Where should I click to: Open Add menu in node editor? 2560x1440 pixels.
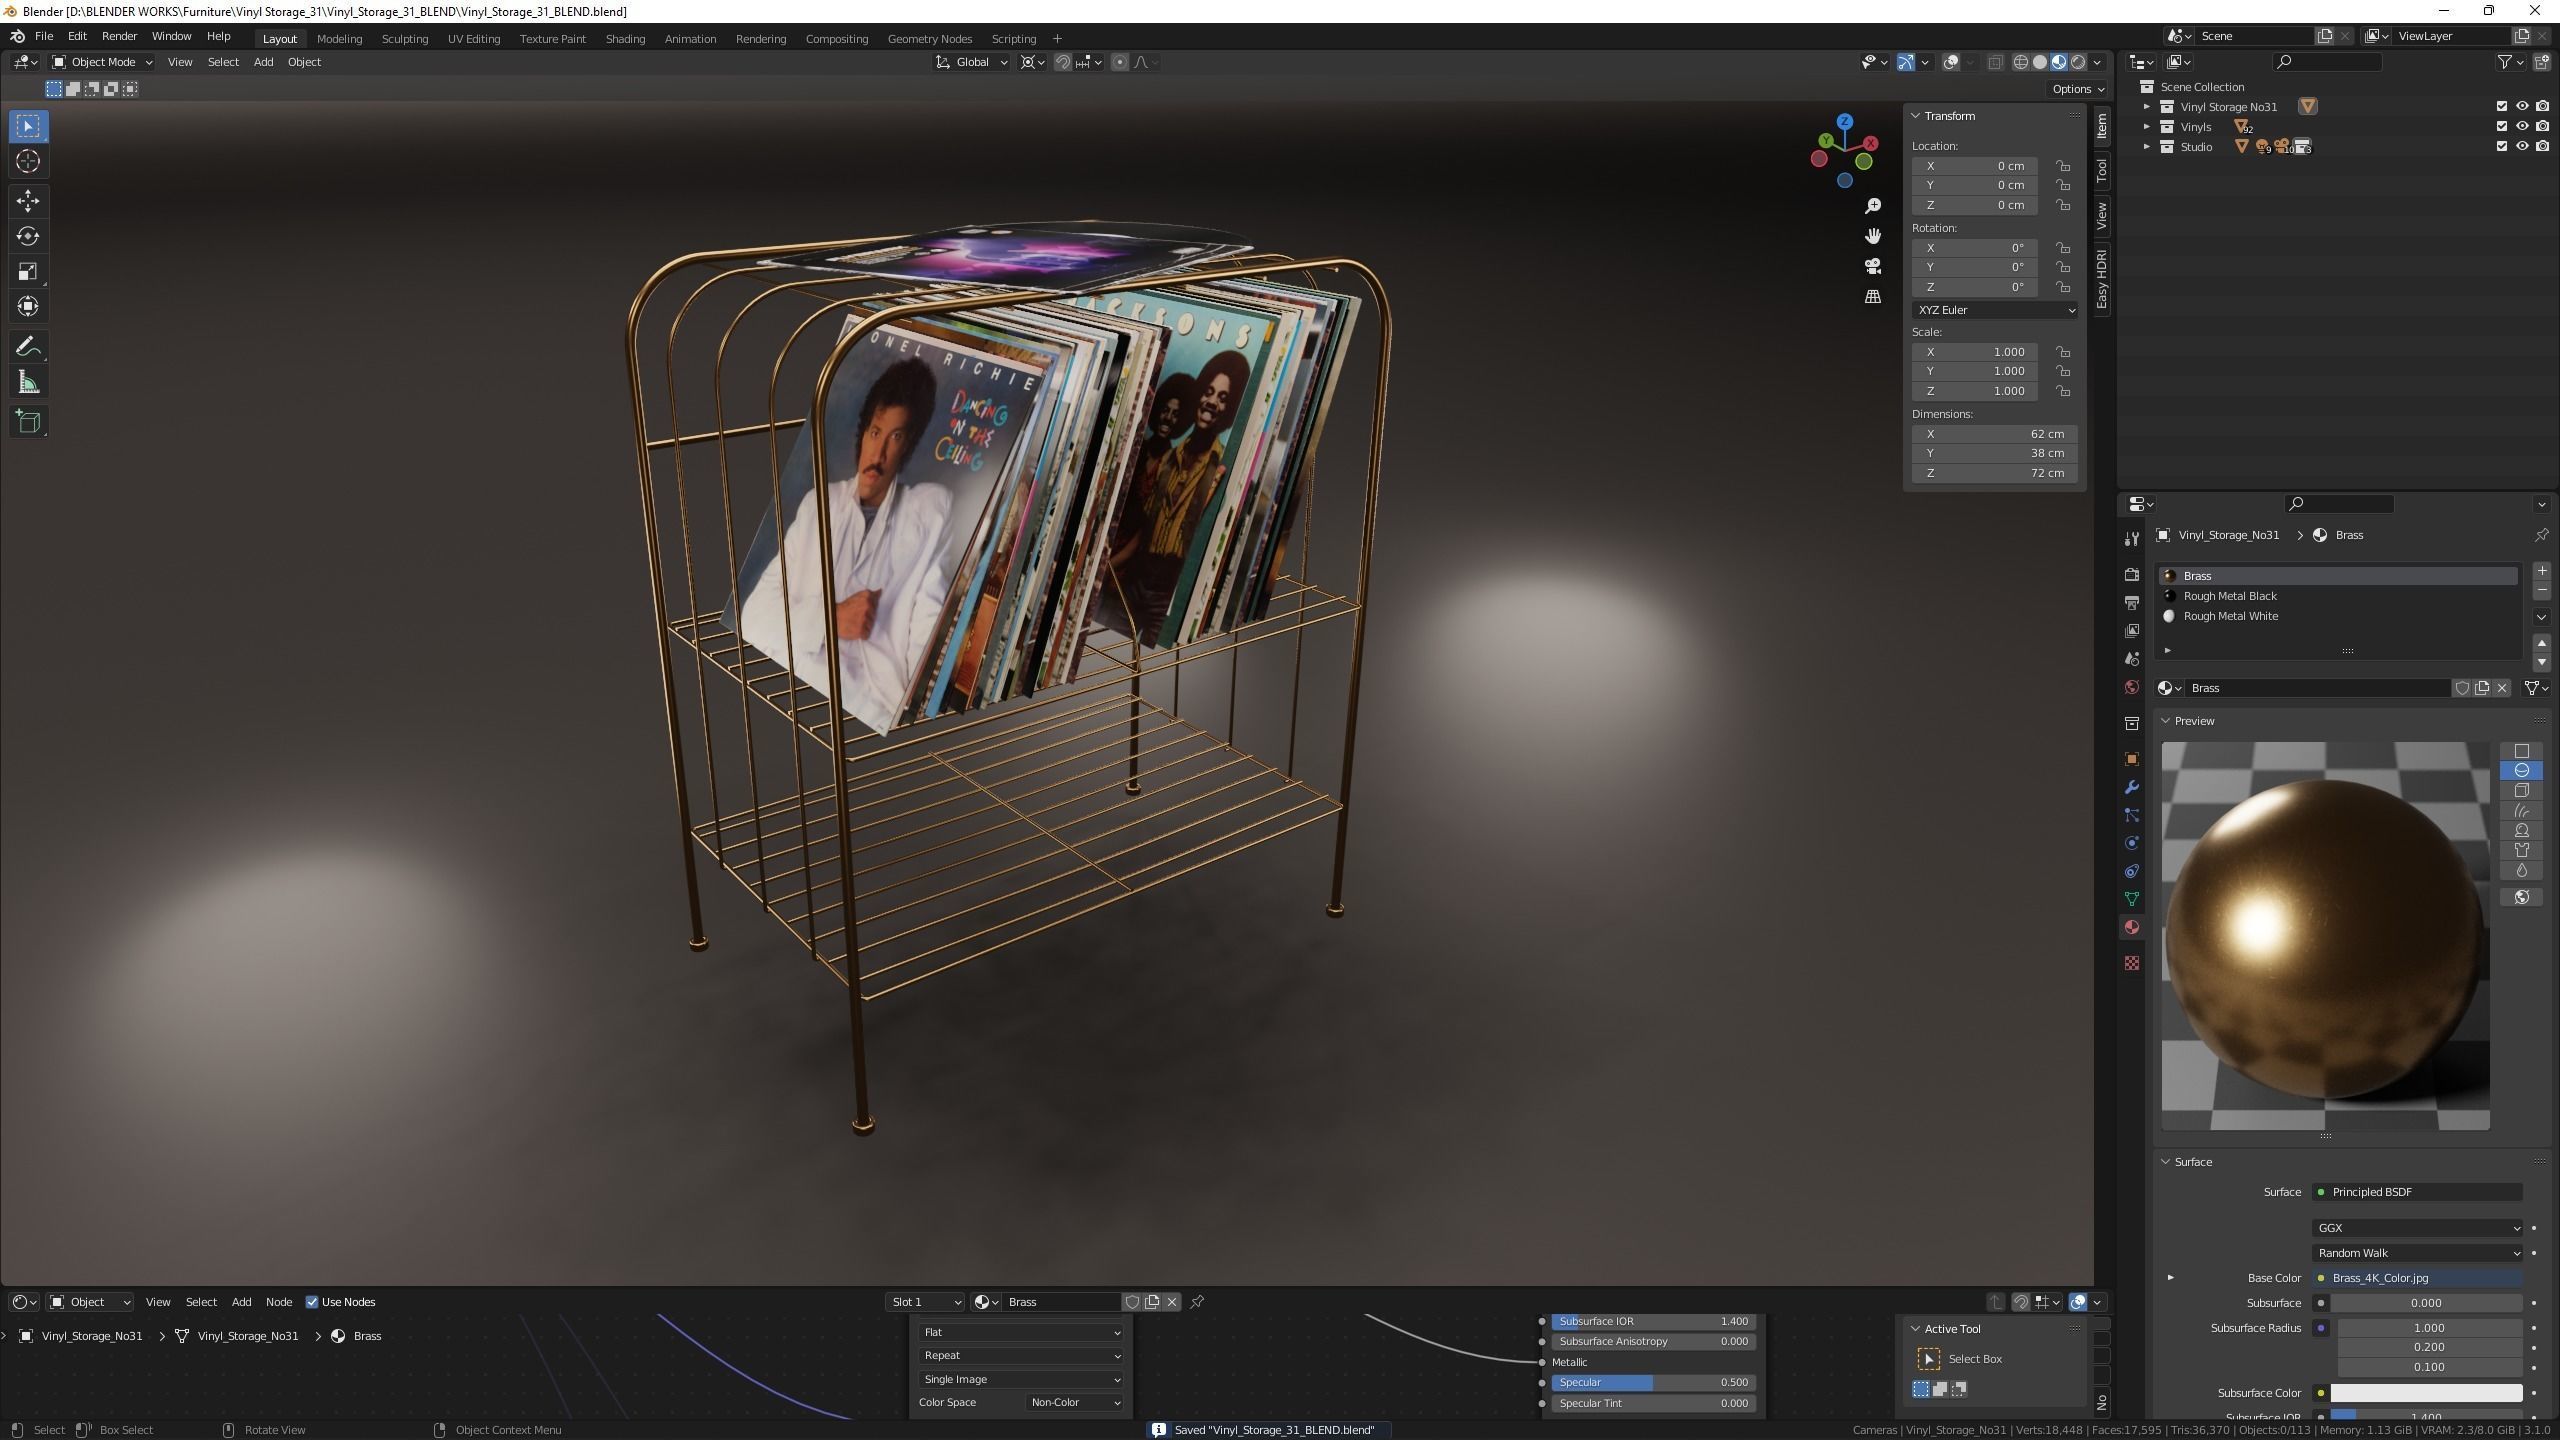point(241,1302)
